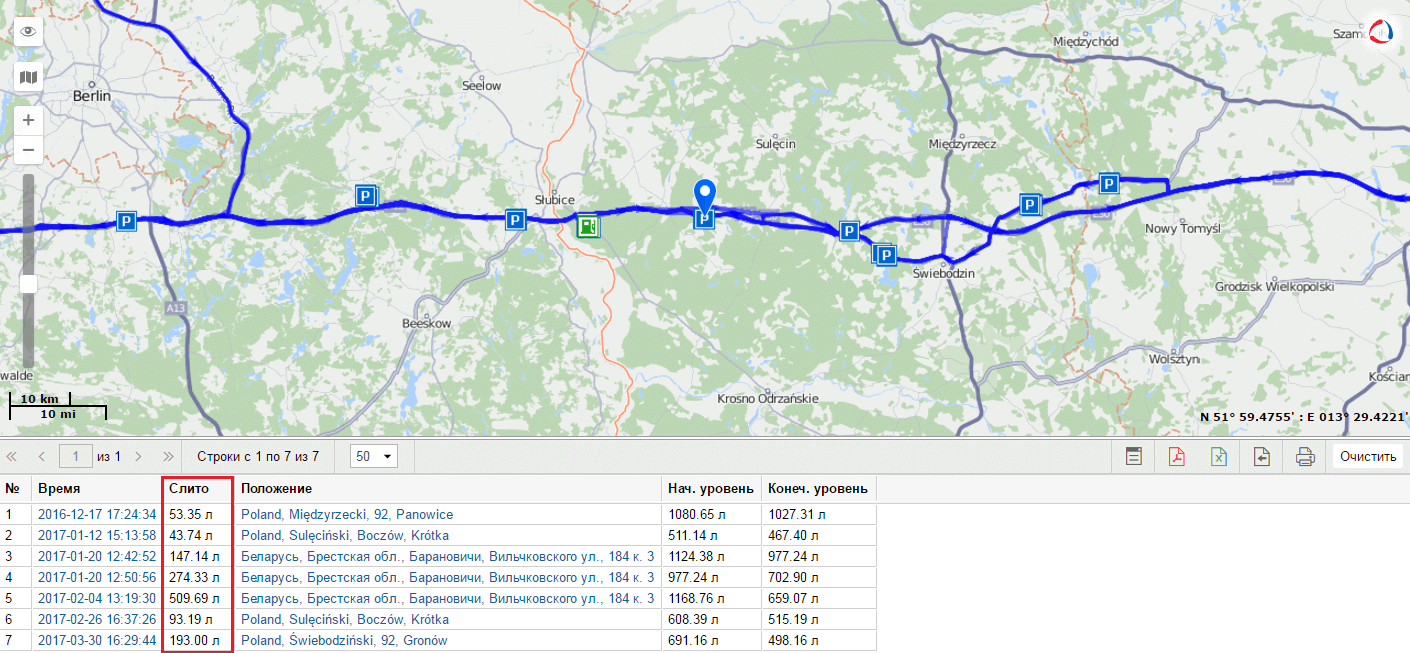Click the report window view icon

(x=1134, y=457)
